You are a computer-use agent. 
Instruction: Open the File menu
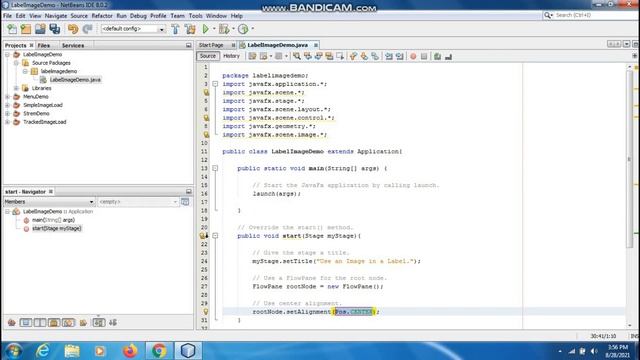pos(7,16)
